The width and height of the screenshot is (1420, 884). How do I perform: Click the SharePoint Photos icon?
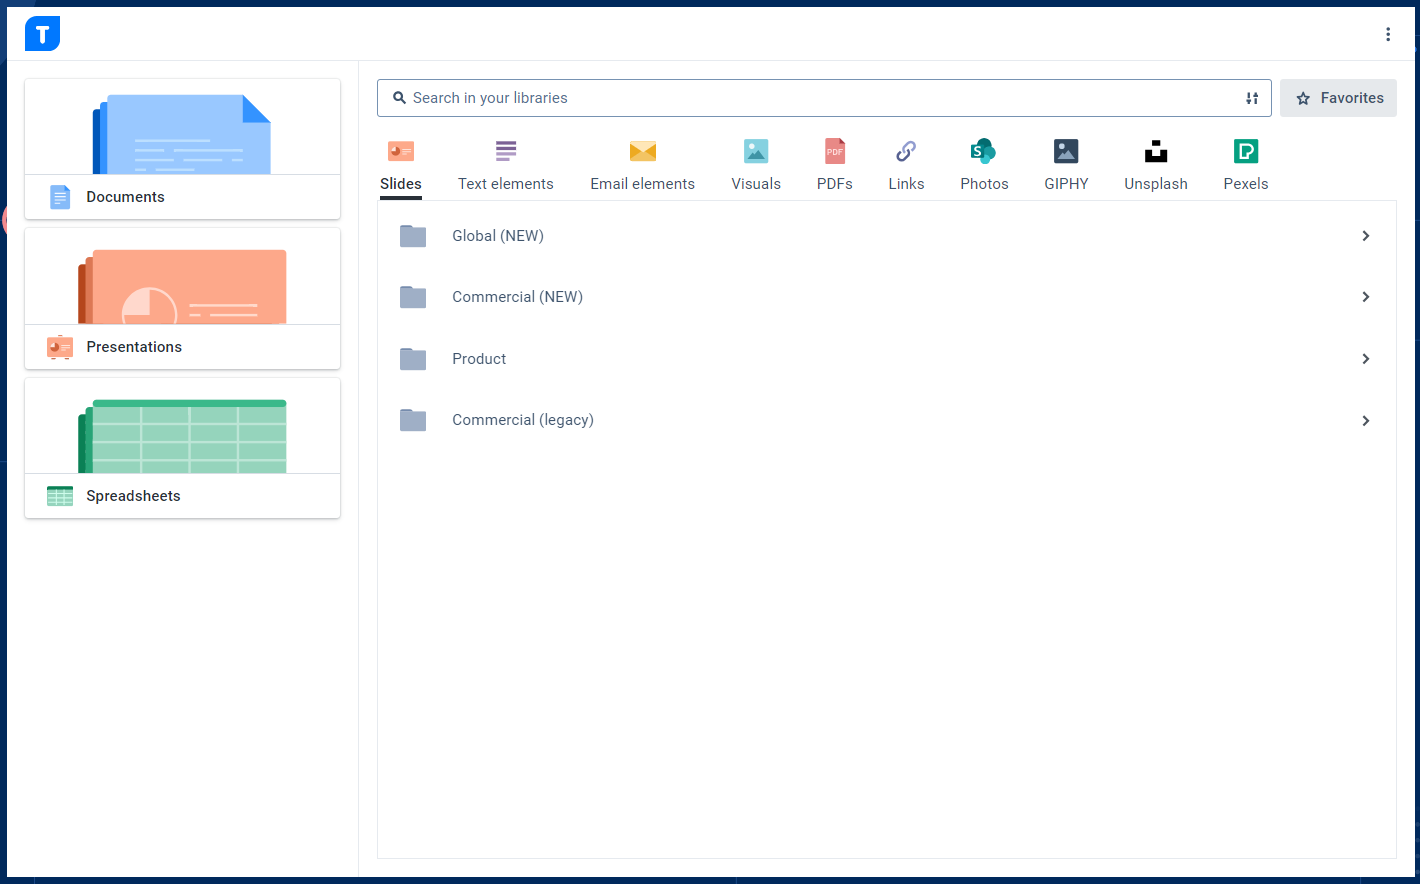point(984,151)
